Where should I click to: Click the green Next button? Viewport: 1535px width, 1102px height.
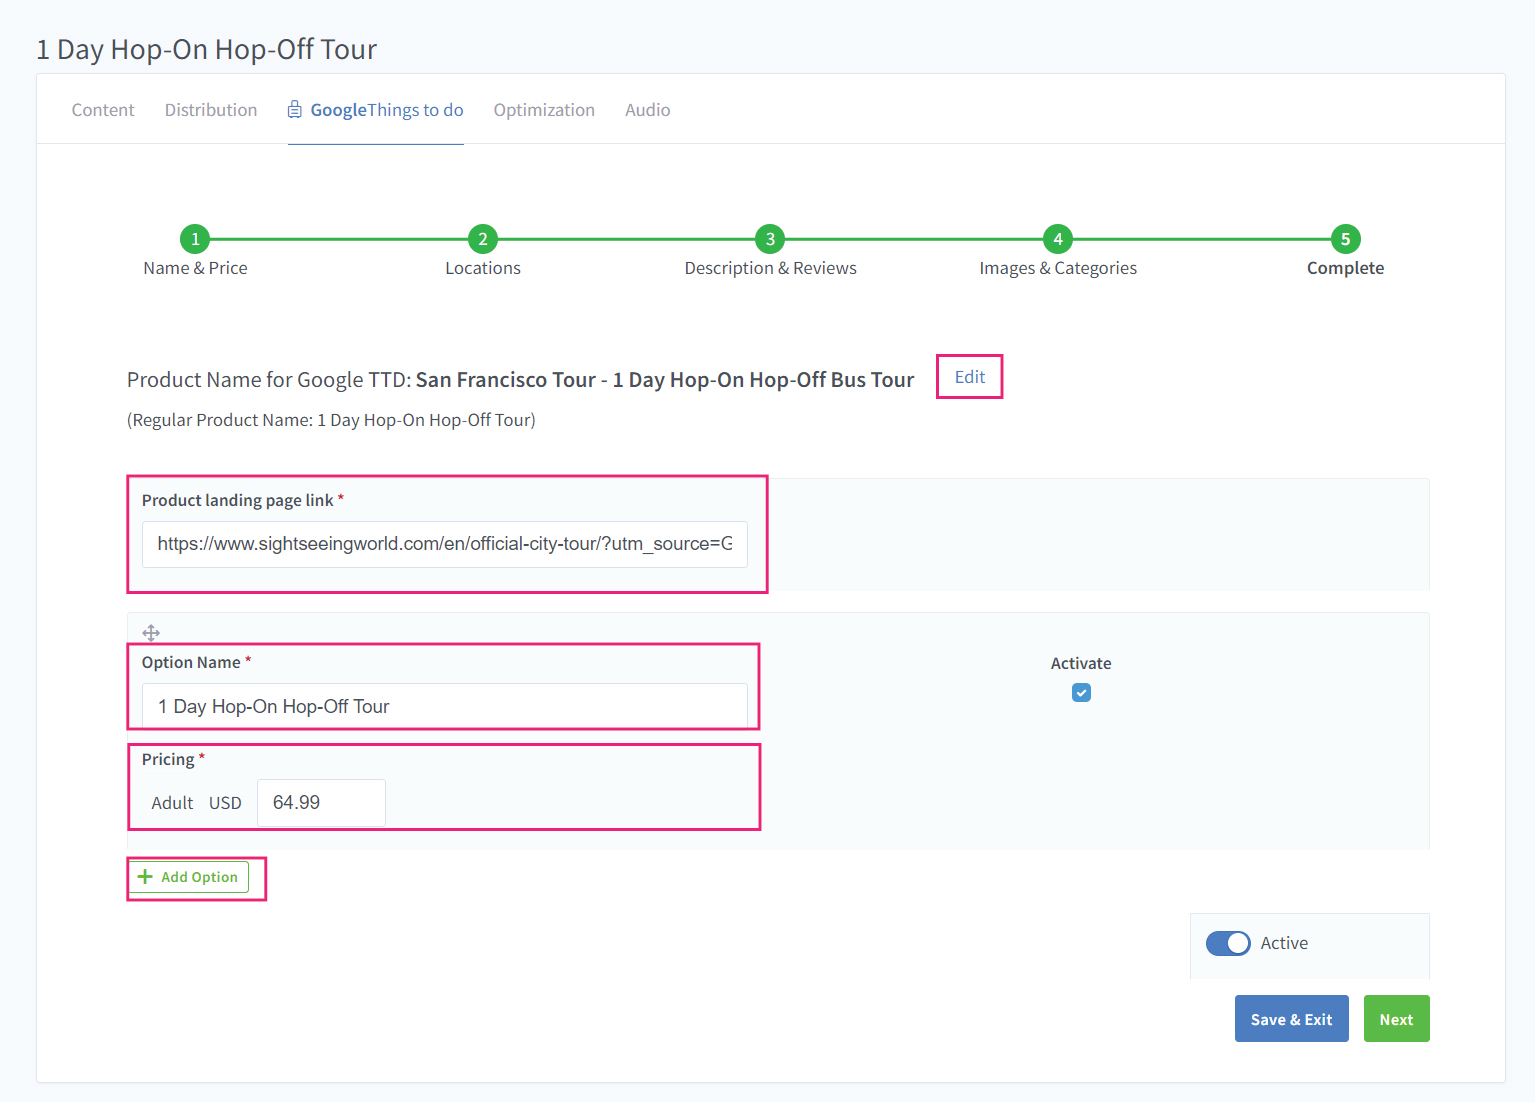pos(1396,1019)
